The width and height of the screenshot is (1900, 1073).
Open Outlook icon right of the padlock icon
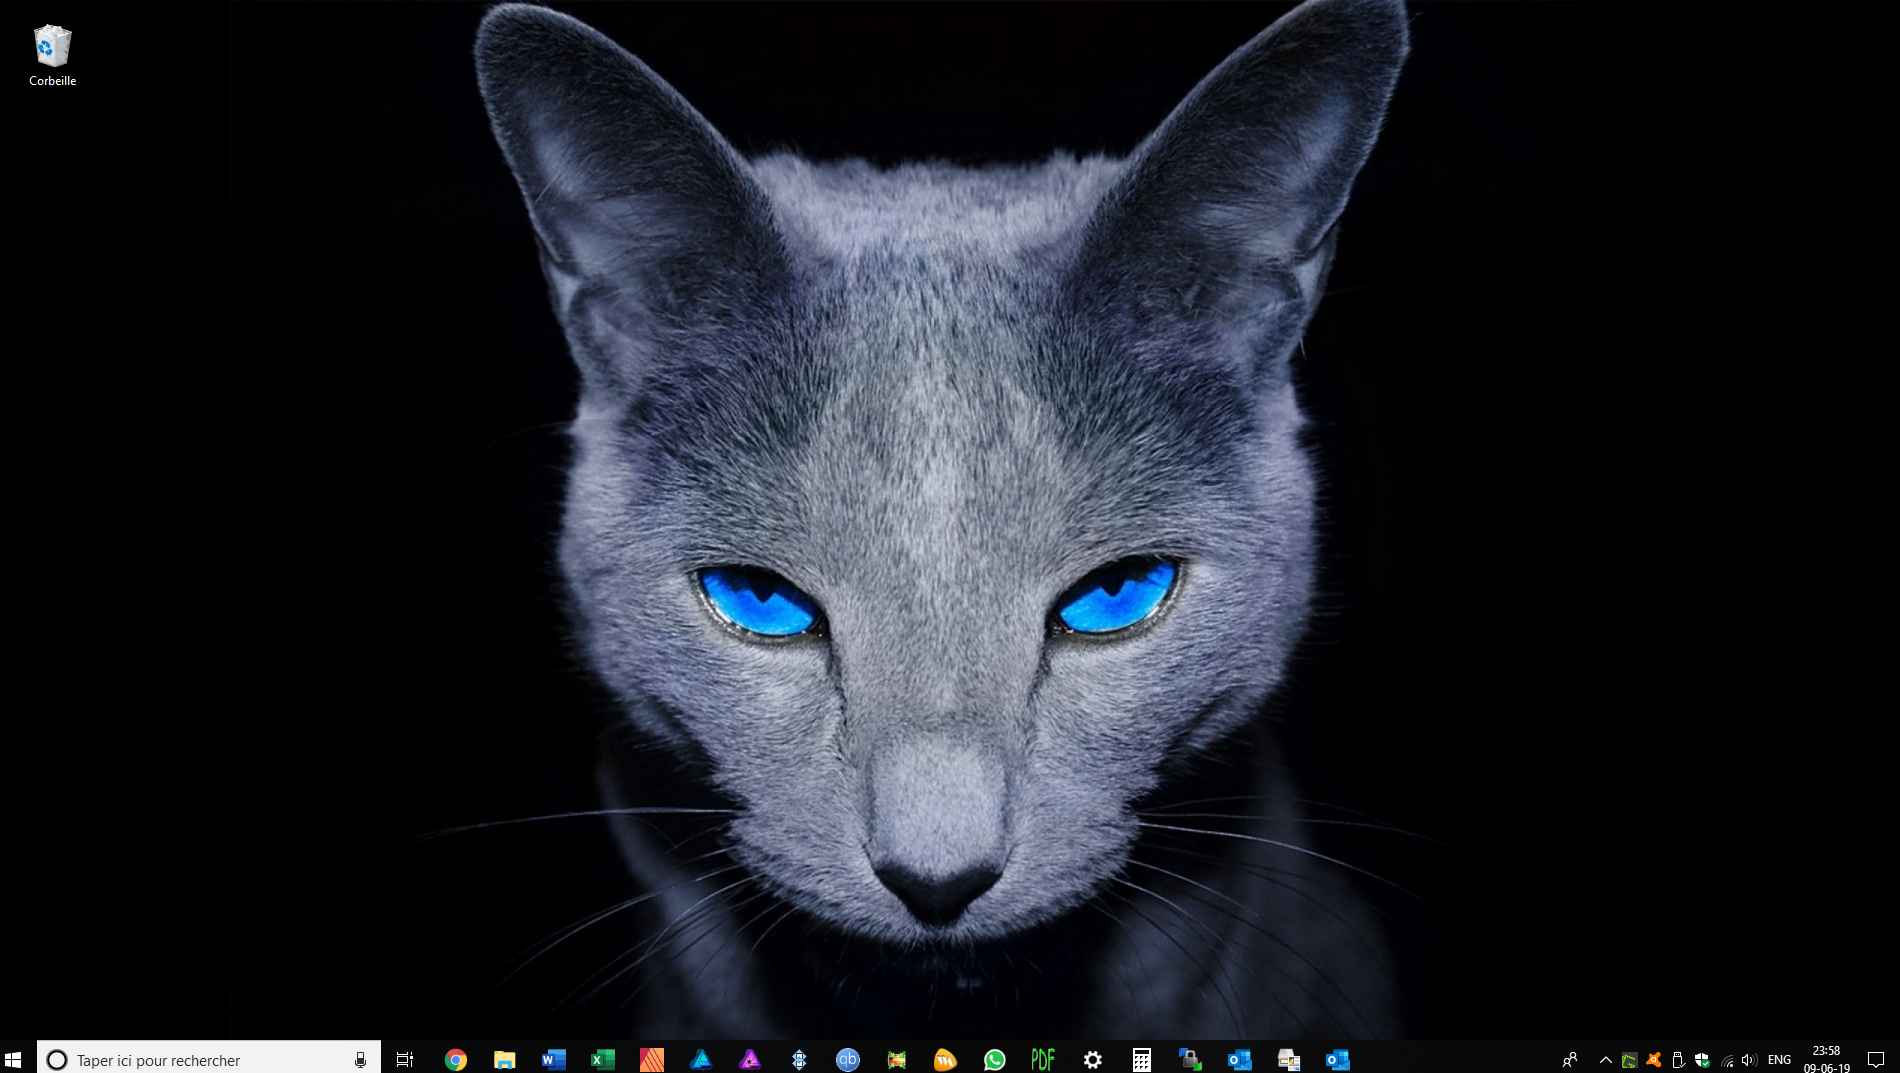[1240, 1060]
